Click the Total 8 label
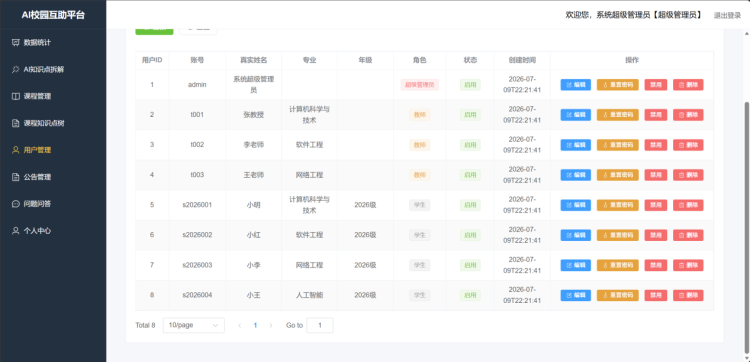The width and height of the screenshot is (750, 362). point(145,325)
